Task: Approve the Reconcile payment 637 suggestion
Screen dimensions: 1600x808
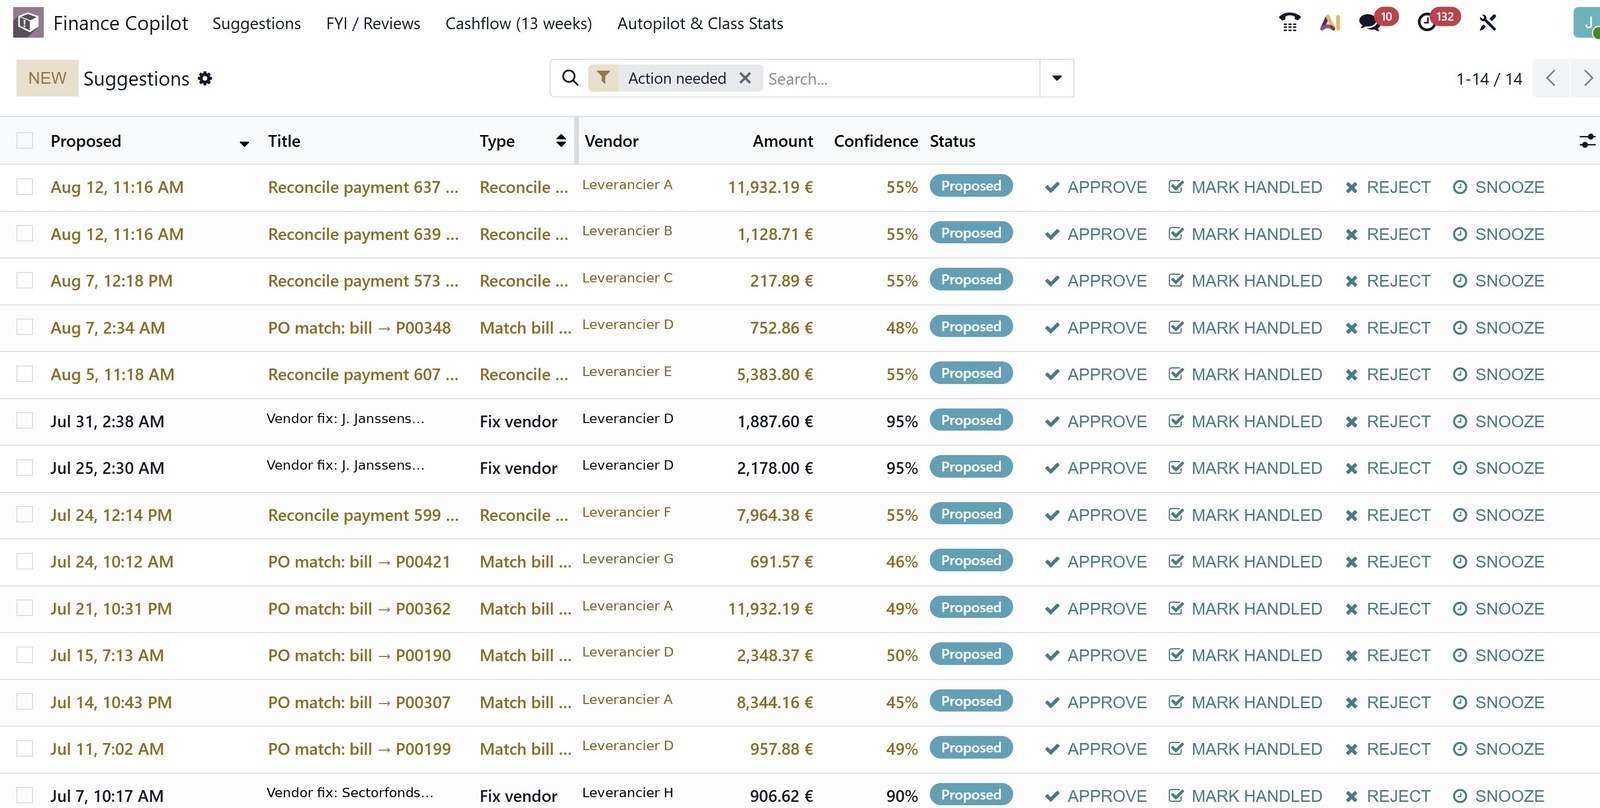Action: click(1096, 187)
